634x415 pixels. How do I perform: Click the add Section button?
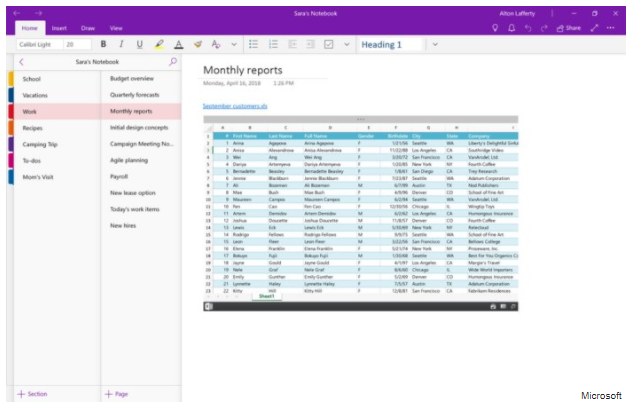pos(32,394)
